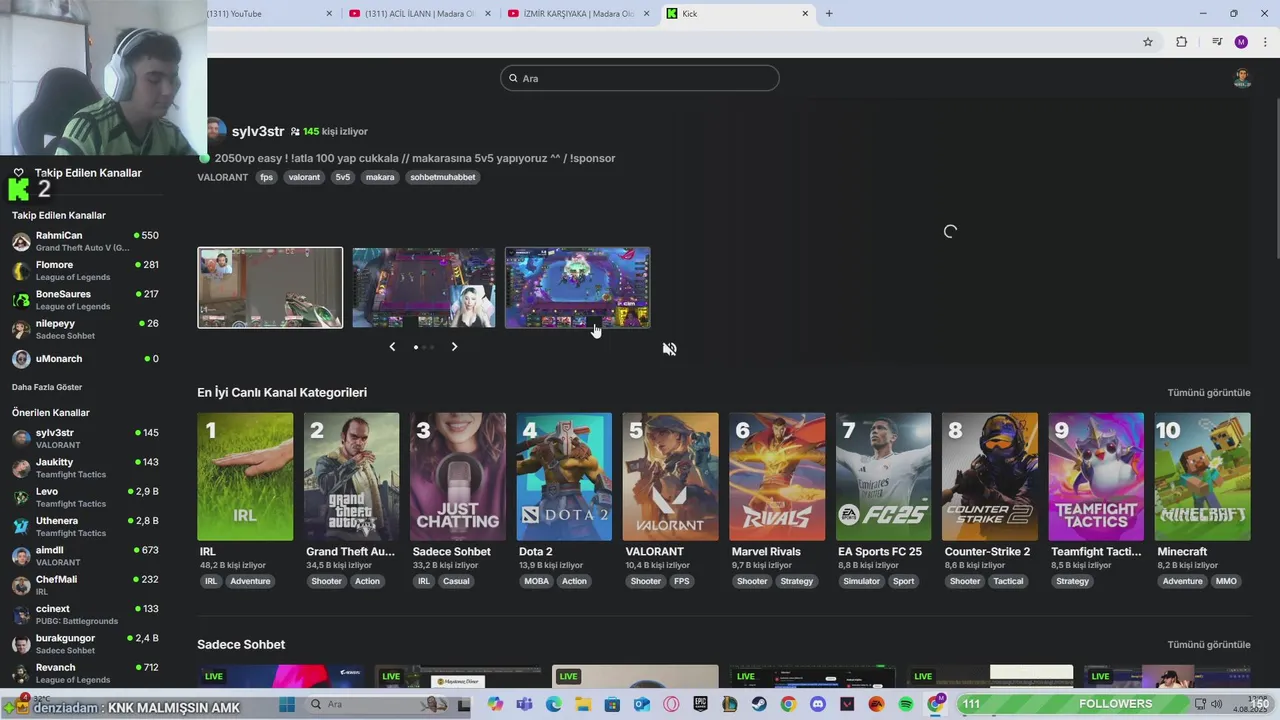Select the 'makara' stream tag
The image size is (1280, 720).
click(x=380, y=177)
